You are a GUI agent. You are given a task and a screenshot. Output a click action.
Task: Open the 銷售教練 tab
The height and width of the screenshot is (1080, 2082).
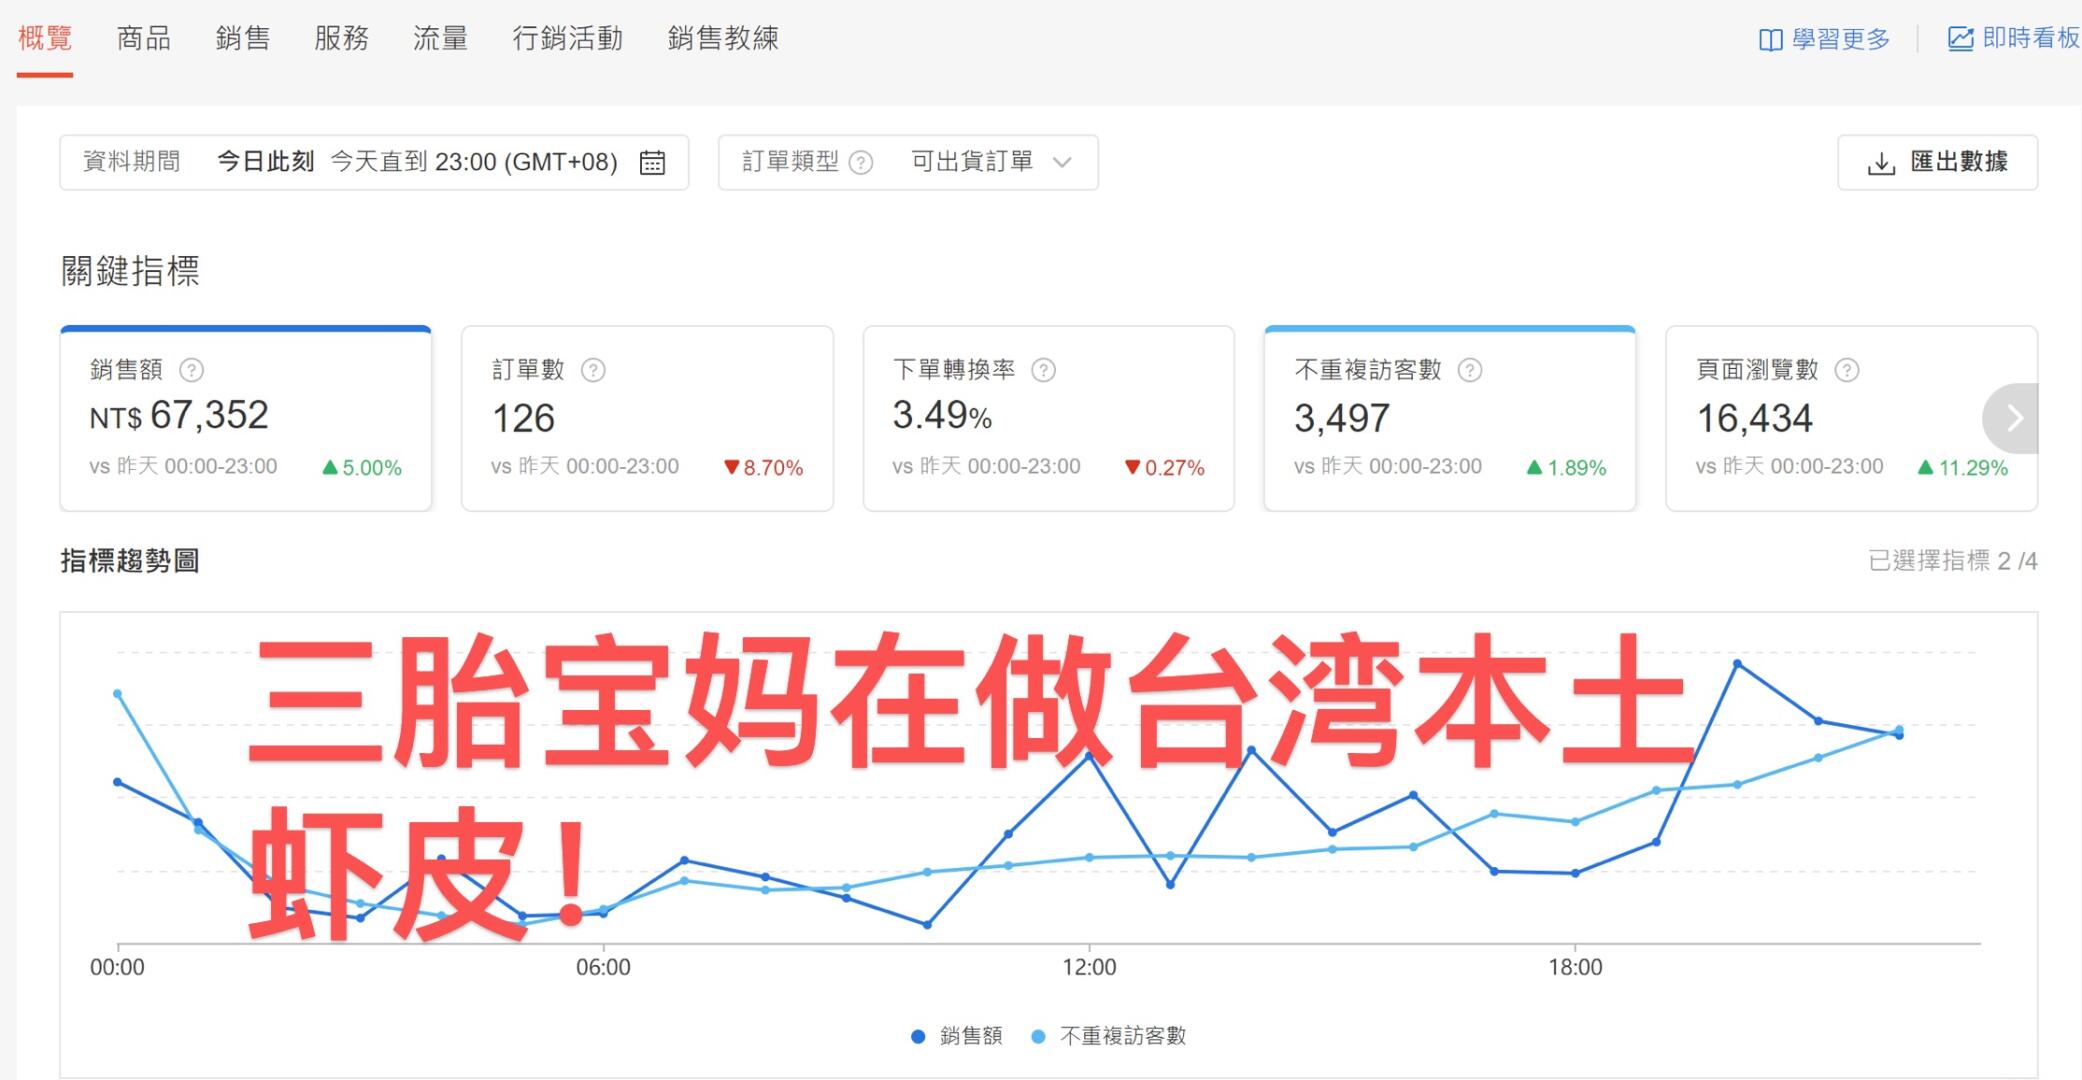tap(723, 39)
